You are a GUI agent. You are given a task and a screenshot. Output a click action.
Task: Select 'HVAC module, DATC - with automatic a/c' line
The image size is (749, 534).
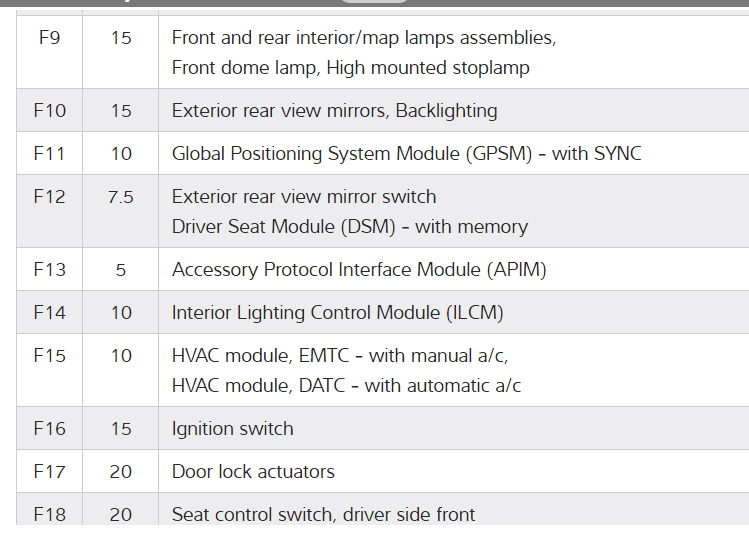346,385
